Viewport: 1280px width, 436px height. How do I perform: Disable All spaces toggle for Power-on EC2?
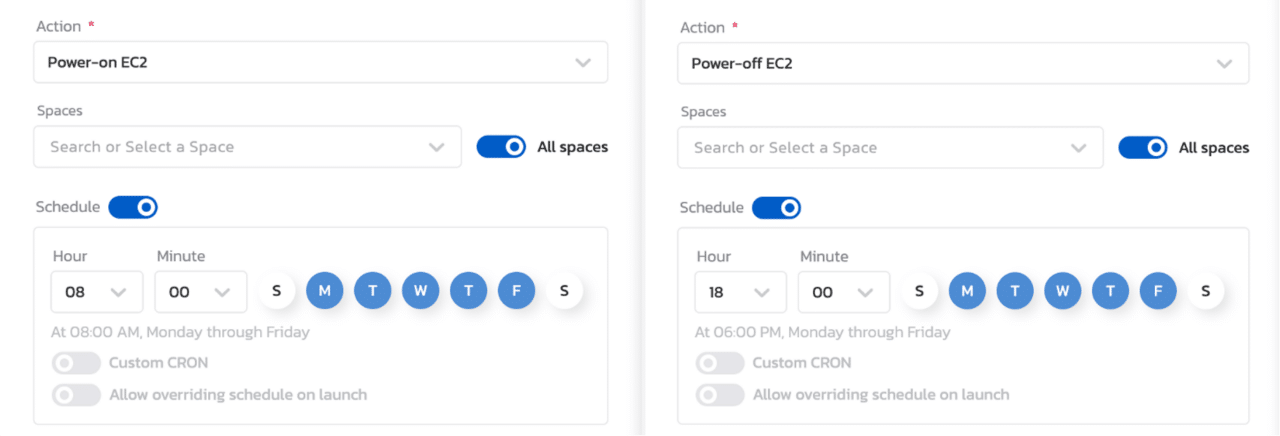coord(501,147)
